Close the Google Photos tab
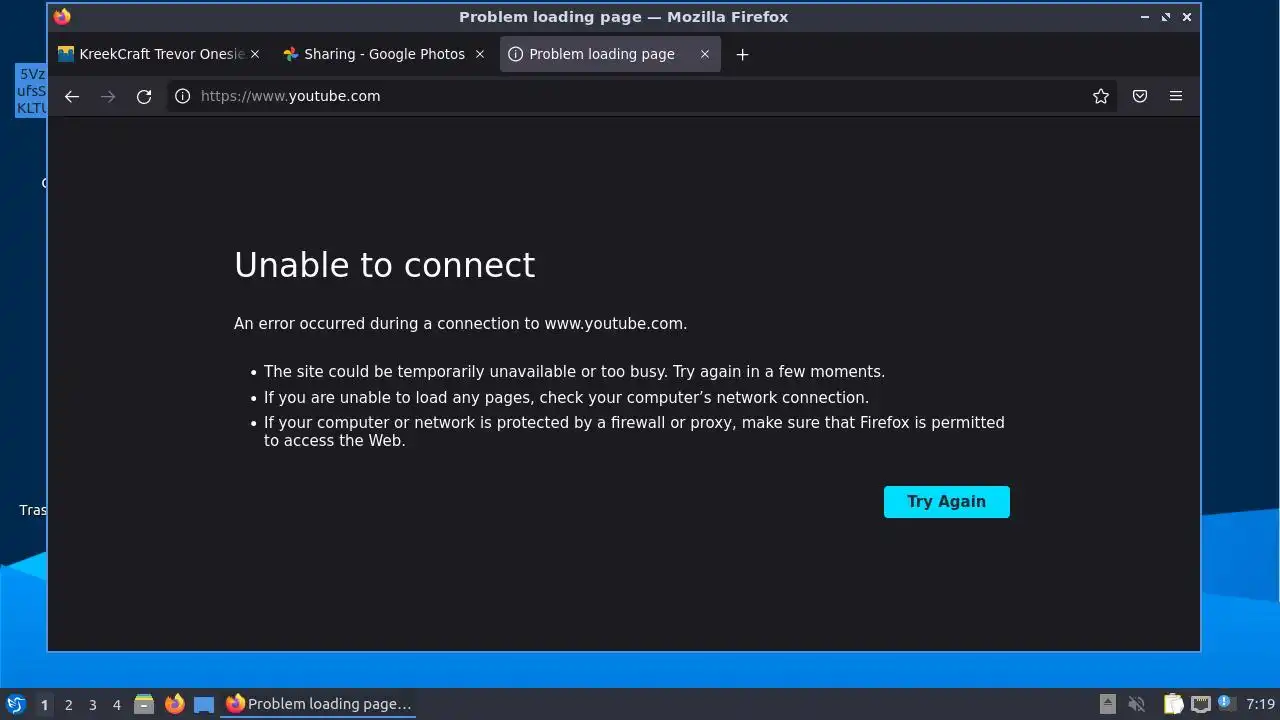The image size is (1280, 720). coord(480,54)
